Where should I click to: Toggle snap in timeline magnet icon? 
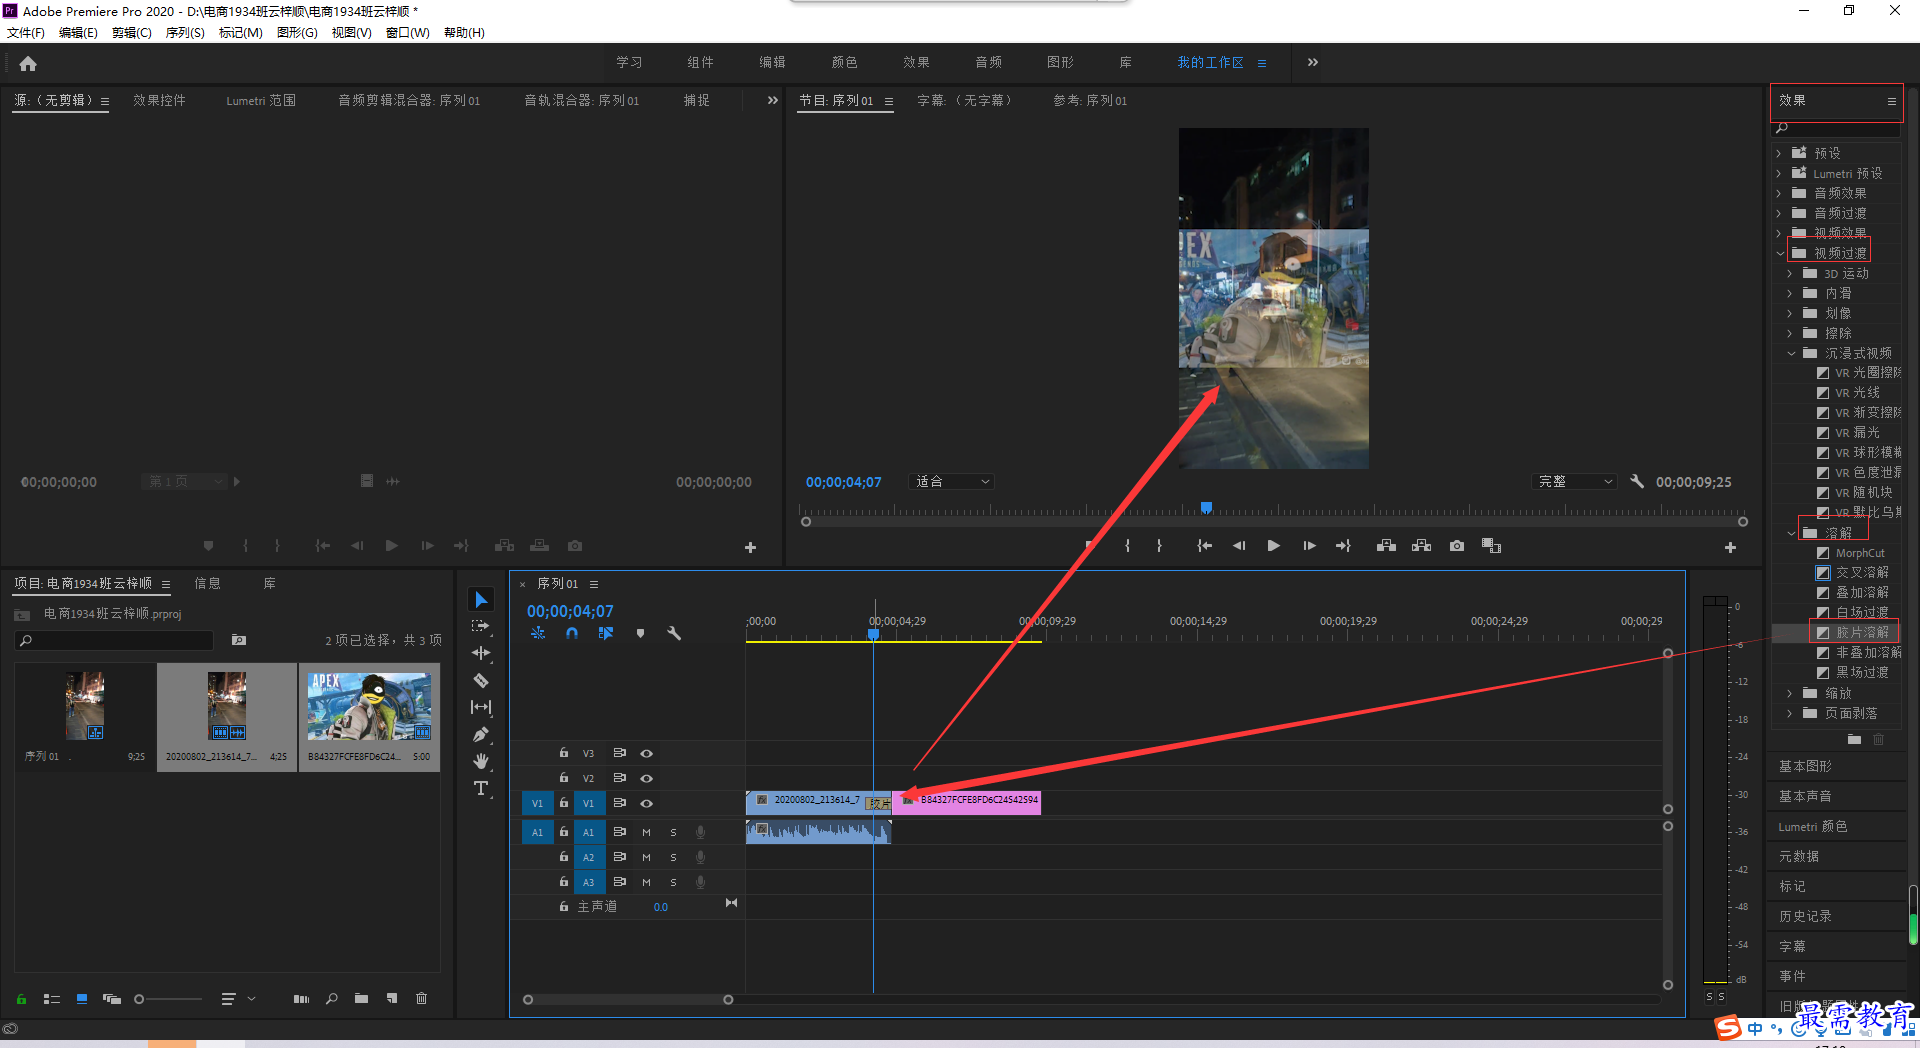[572, 633]
